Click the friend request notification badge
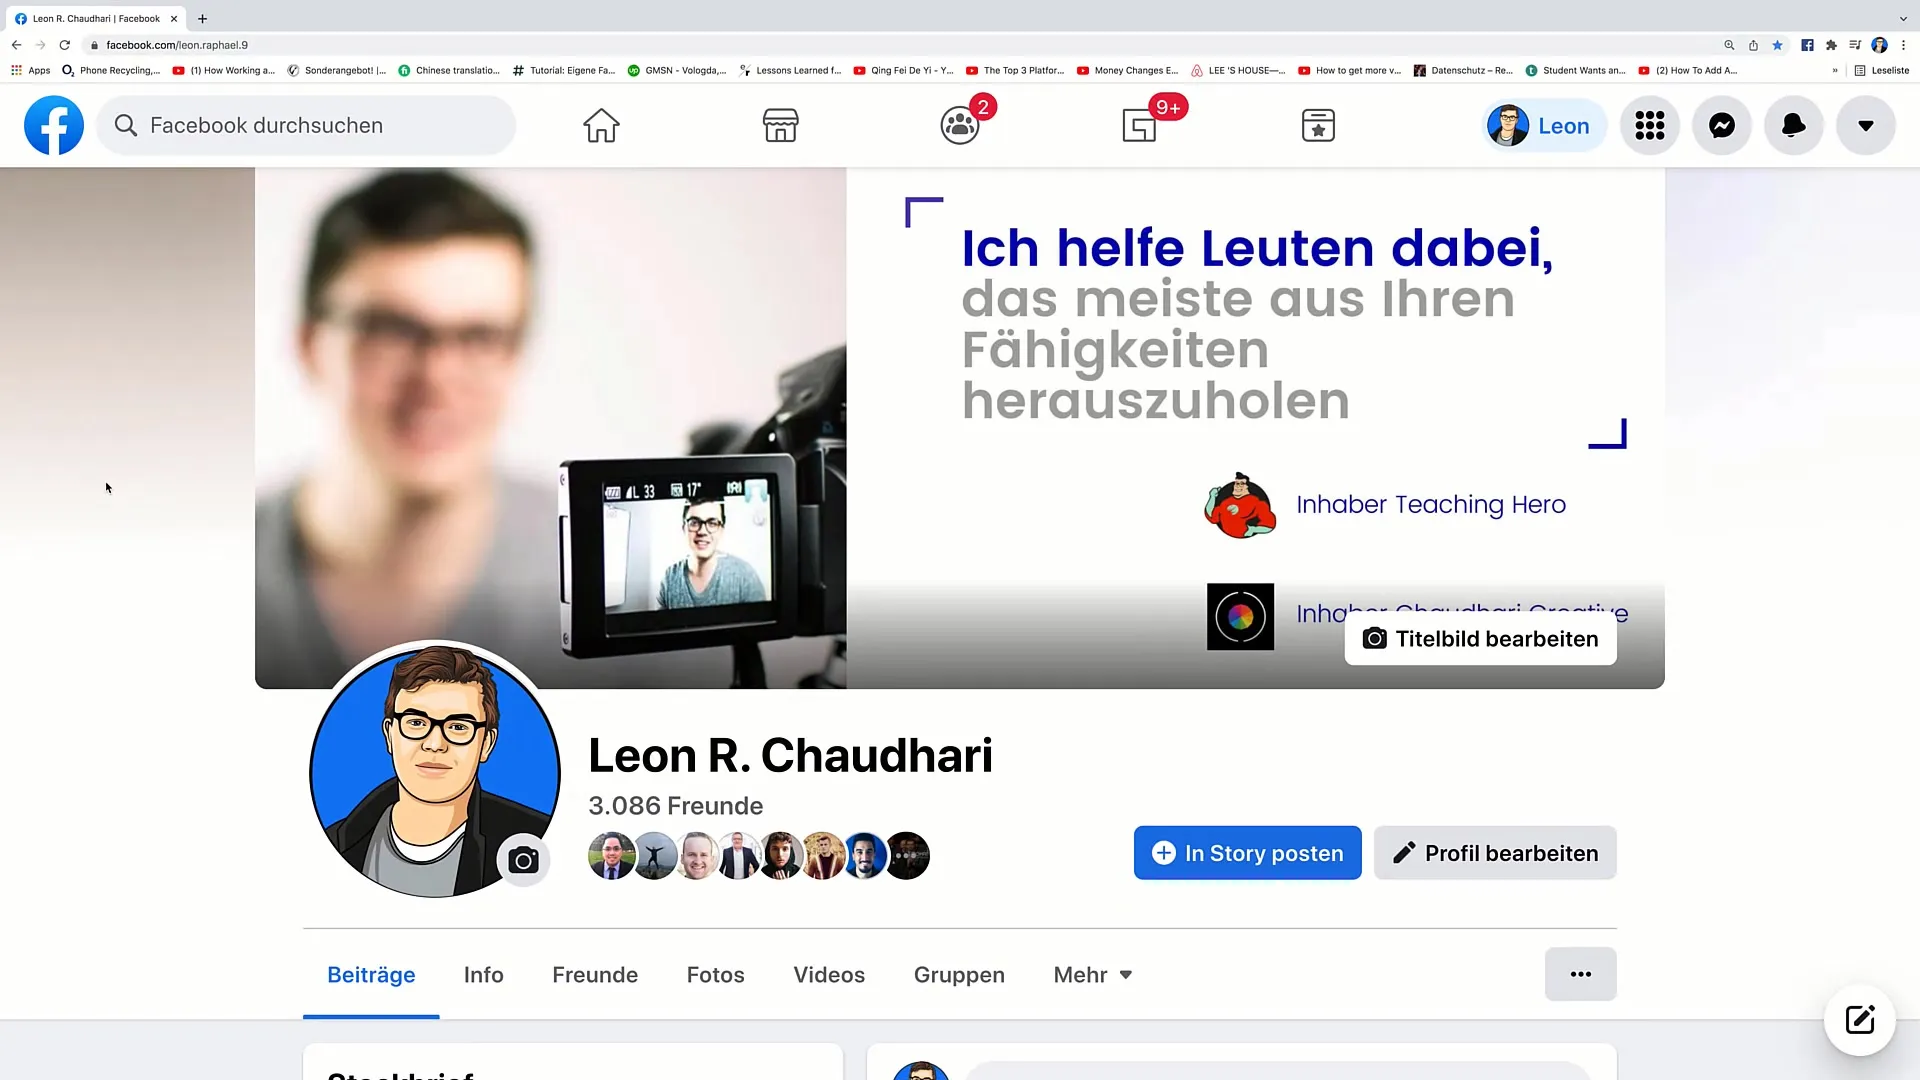 point(982,107)
